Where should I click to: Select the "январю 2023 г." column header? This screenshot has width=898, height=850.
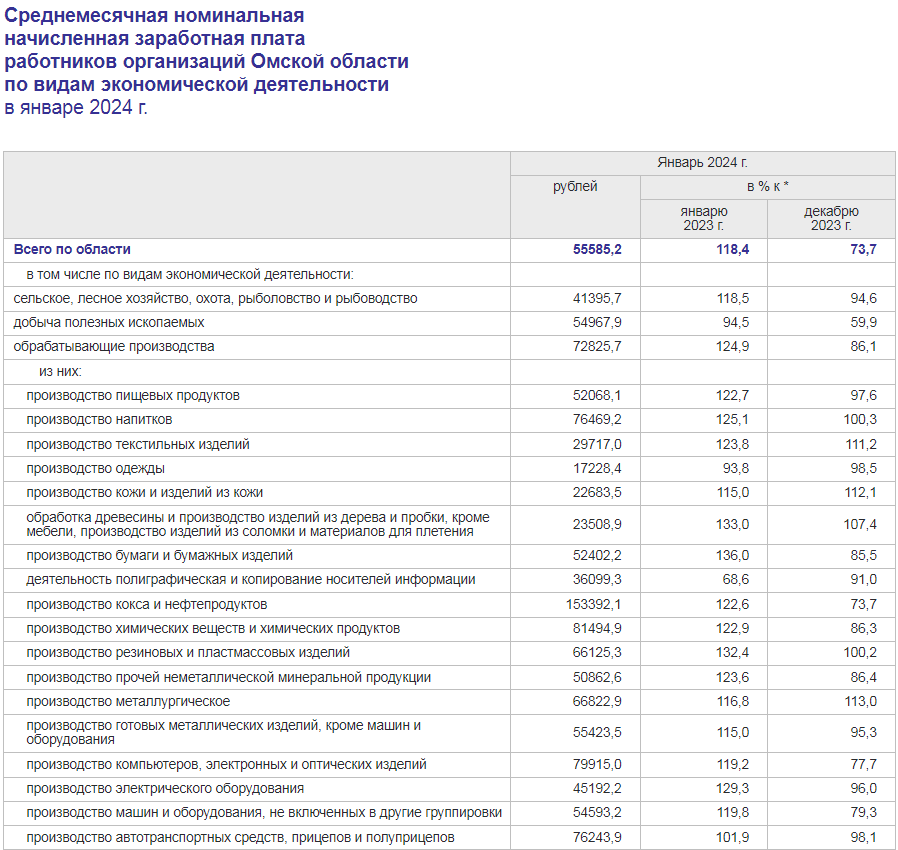pos(704,218)
